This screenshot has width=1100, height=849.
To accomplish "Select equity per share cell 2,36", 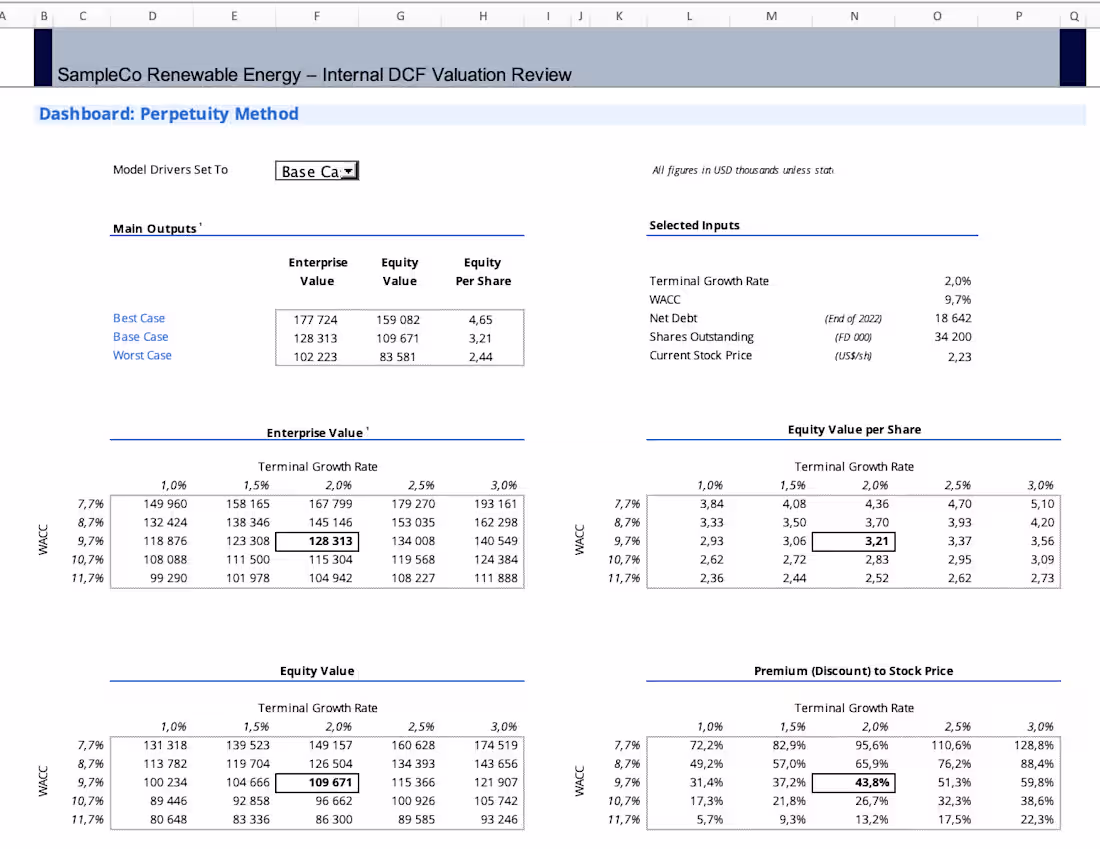I will pyautogui.click(x=711, y=578).
